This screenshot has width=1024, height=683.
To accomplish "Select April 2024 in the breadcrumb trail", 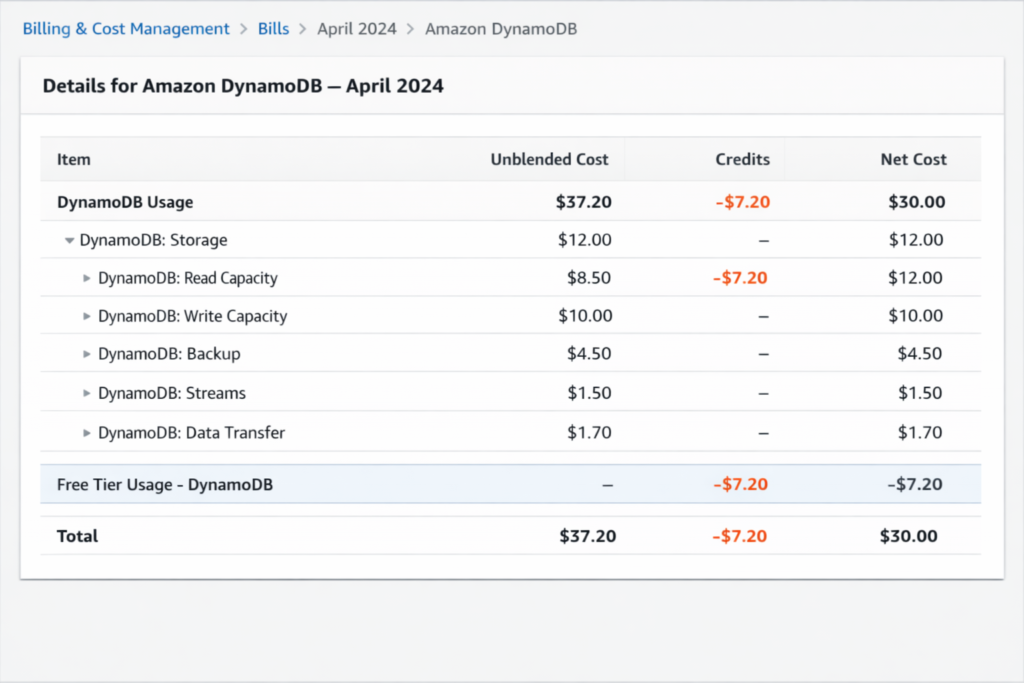I will pyautogui.click(x=357, y=29).
